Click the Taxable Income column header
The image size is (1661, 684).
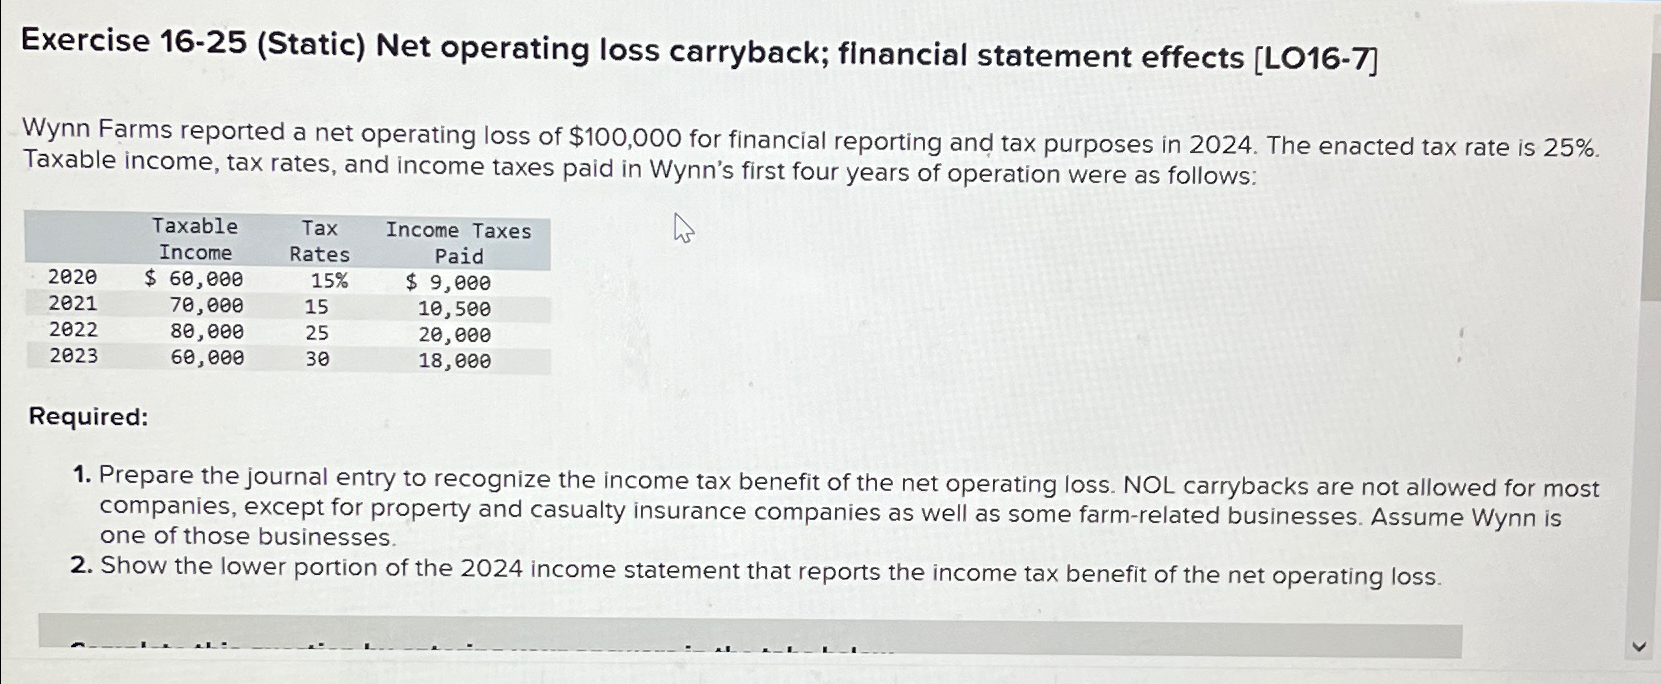point(196,240)
